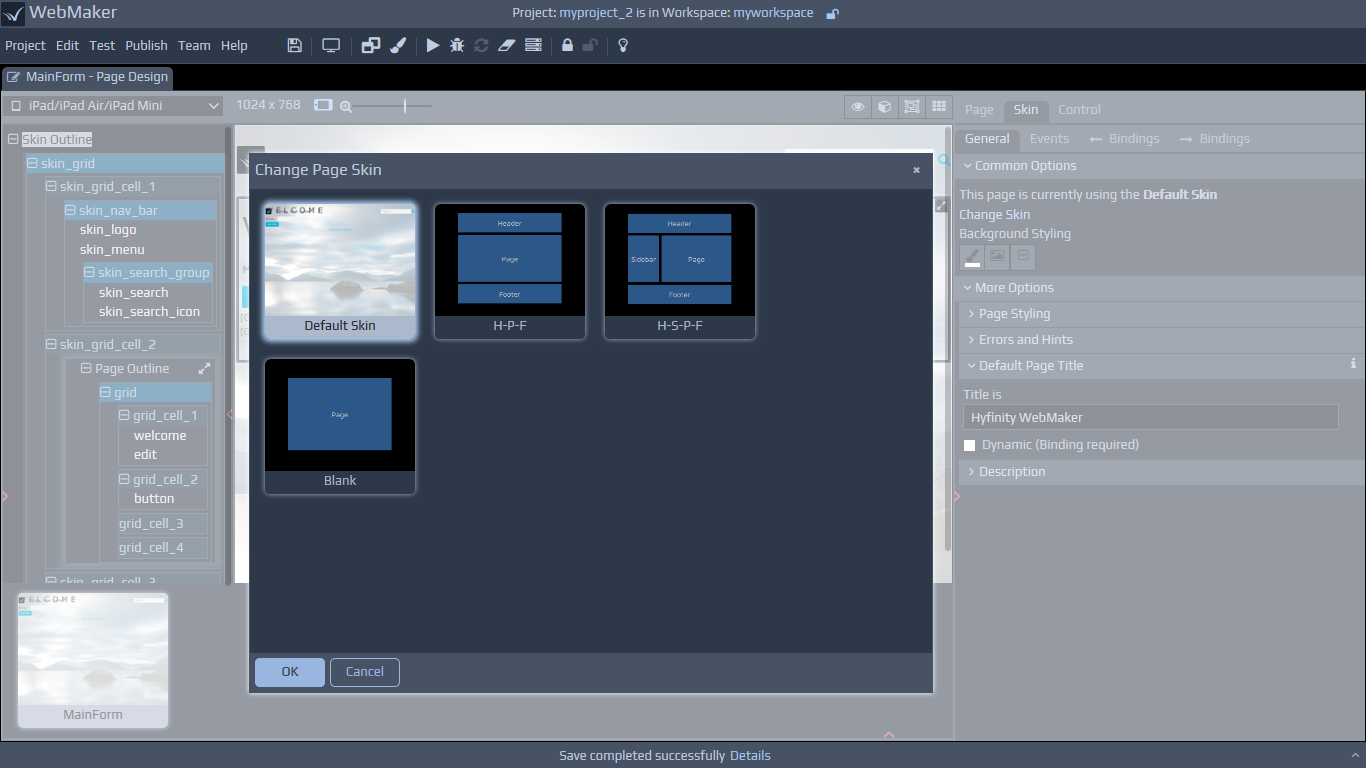Click the Save floppy disk icon
The width and height of the screenshot is (1366, 768).
point(294,45)
